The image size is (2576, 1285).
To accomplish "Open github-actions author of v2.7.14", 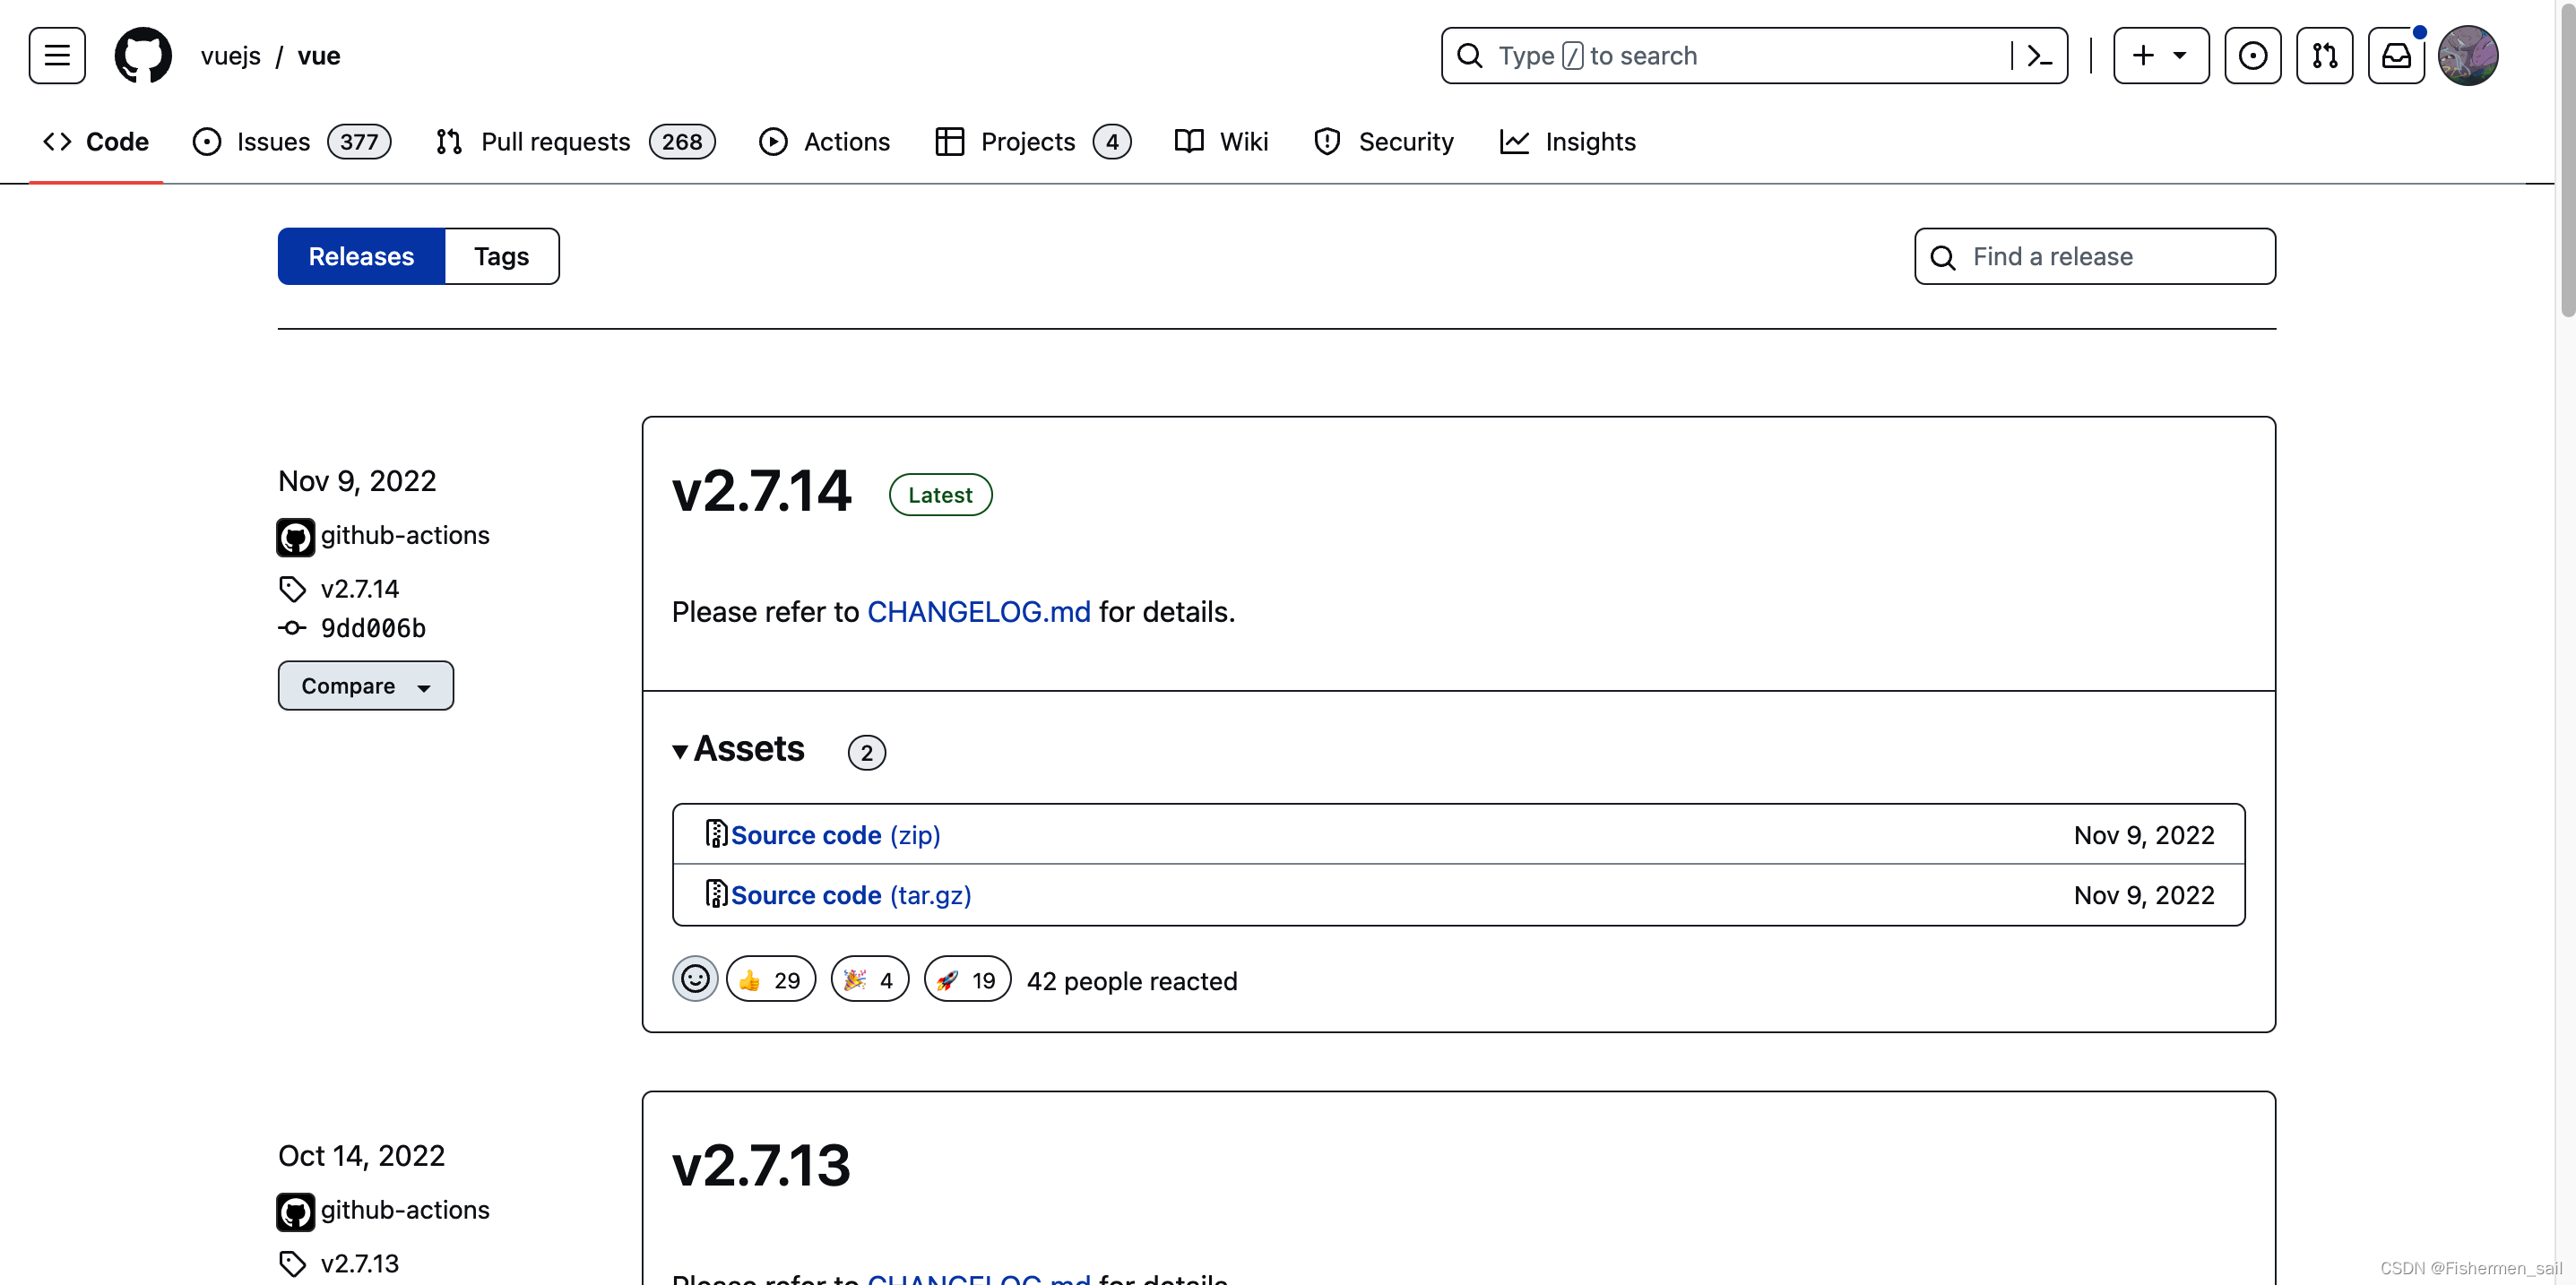I will point(405,535).
